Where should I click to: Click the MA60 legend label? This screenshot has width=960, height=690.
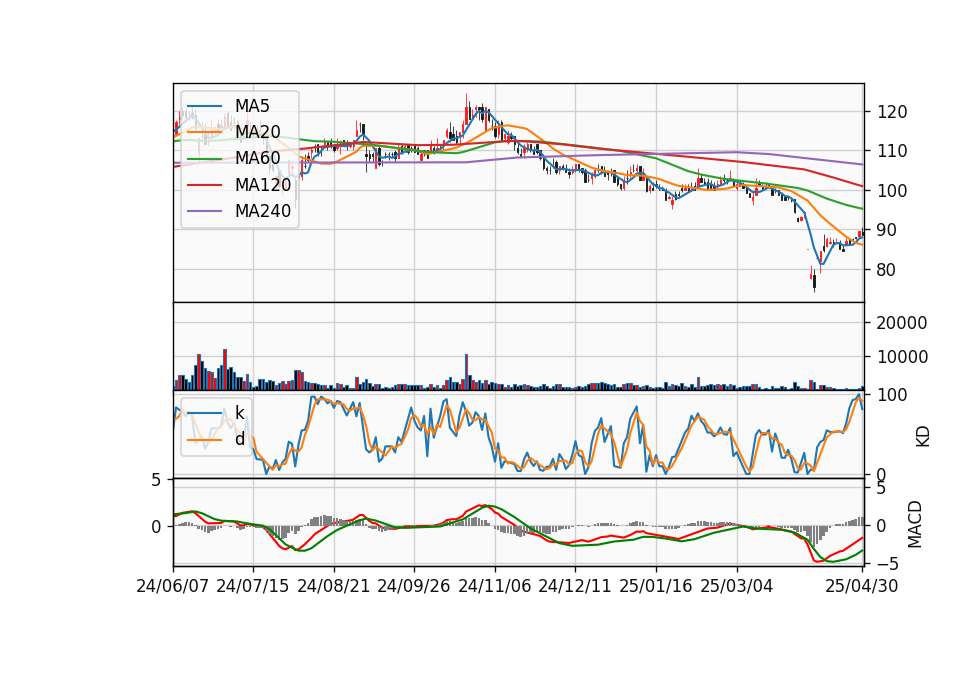point(257,159)
